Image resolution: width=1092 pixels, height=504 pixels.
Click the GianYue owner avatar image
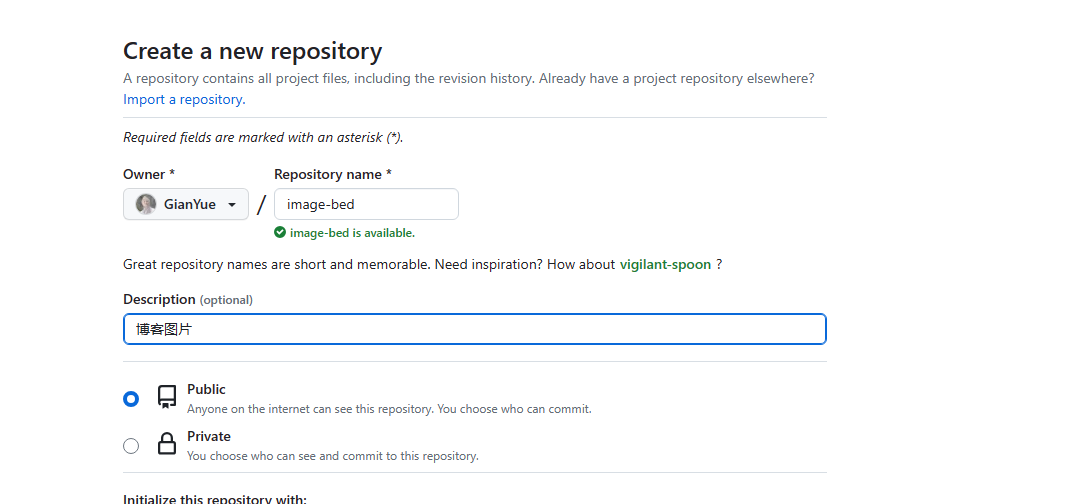point(146,204)
